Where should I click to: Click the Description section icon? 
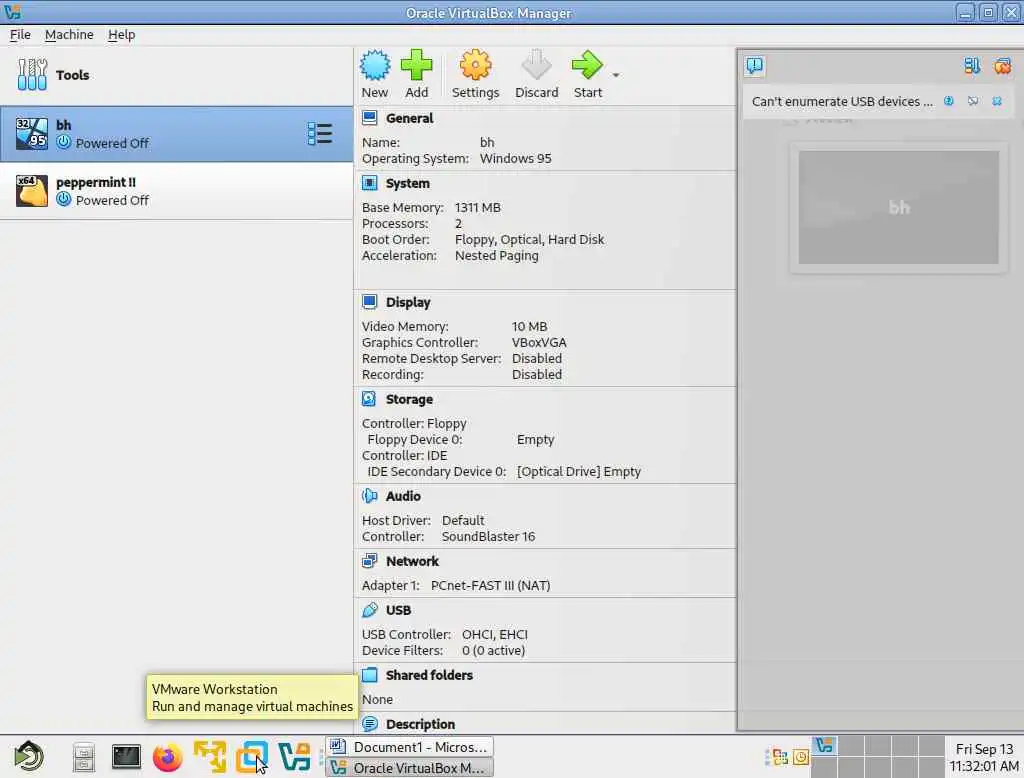[370, 724]
